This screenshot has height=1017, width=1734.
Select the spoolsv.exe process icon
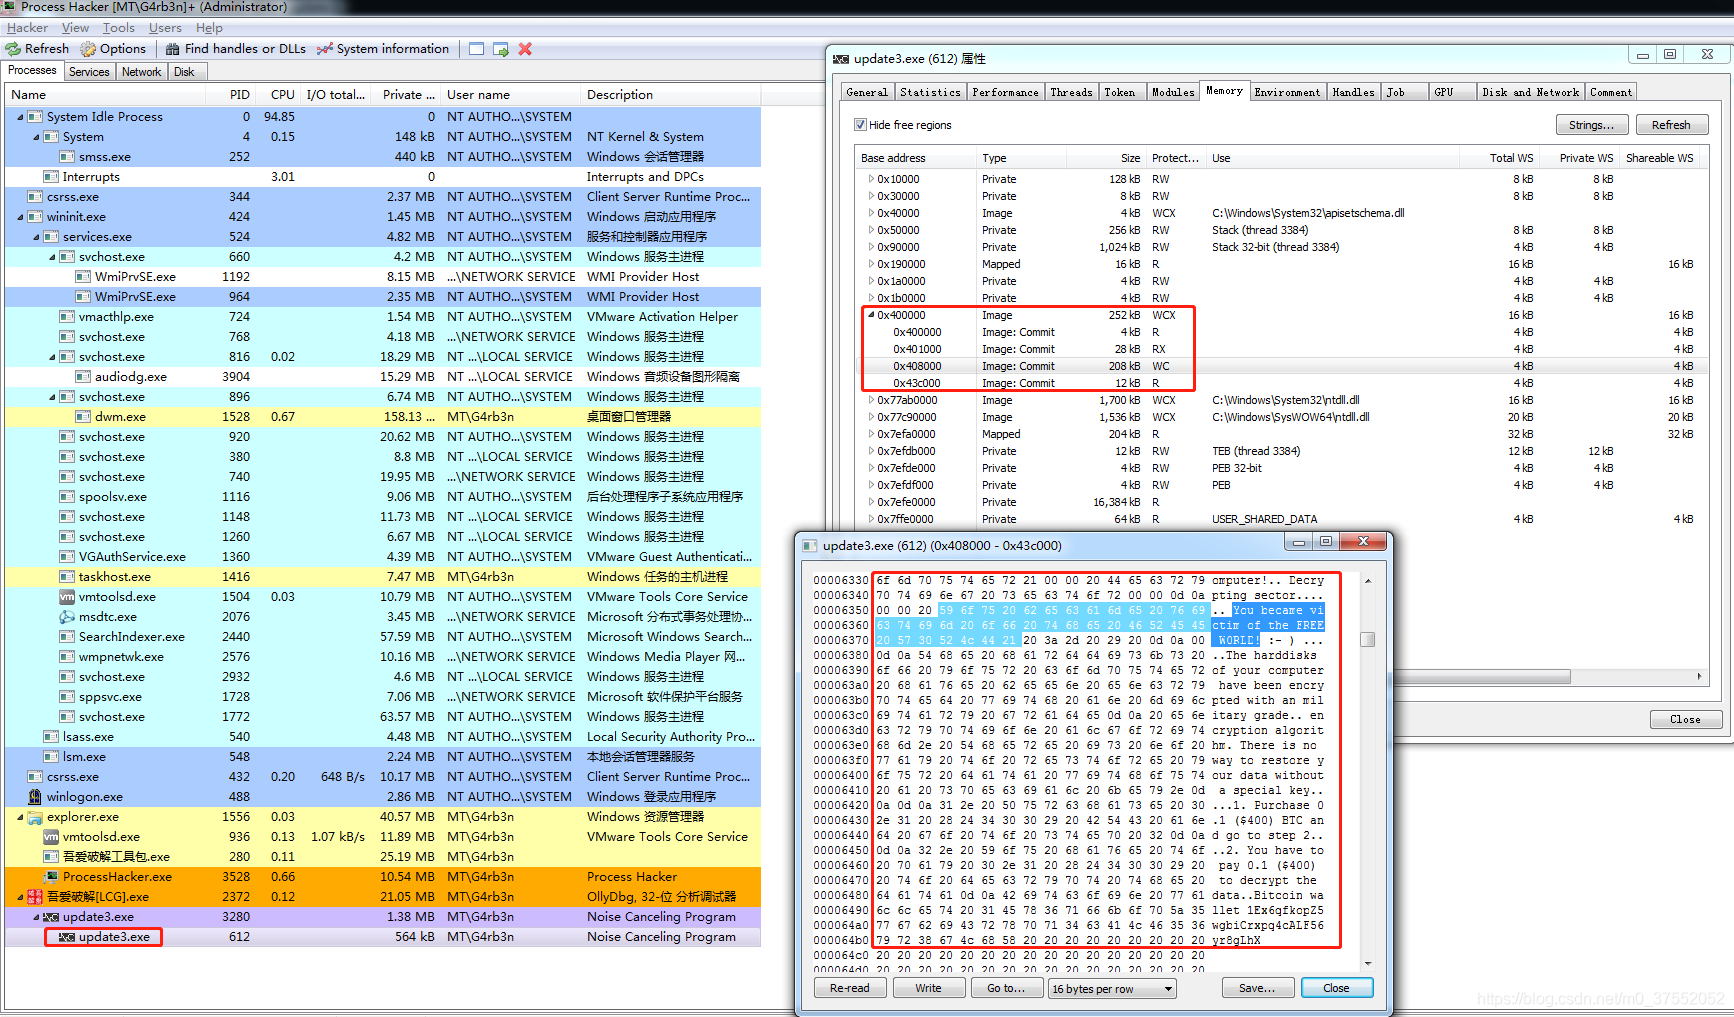67,497
